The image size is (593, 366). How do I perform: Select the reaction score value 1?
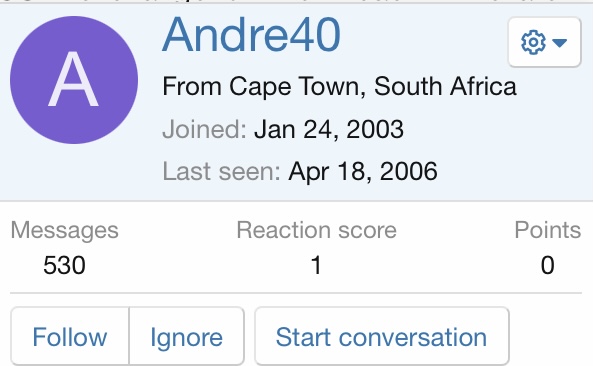316,265
